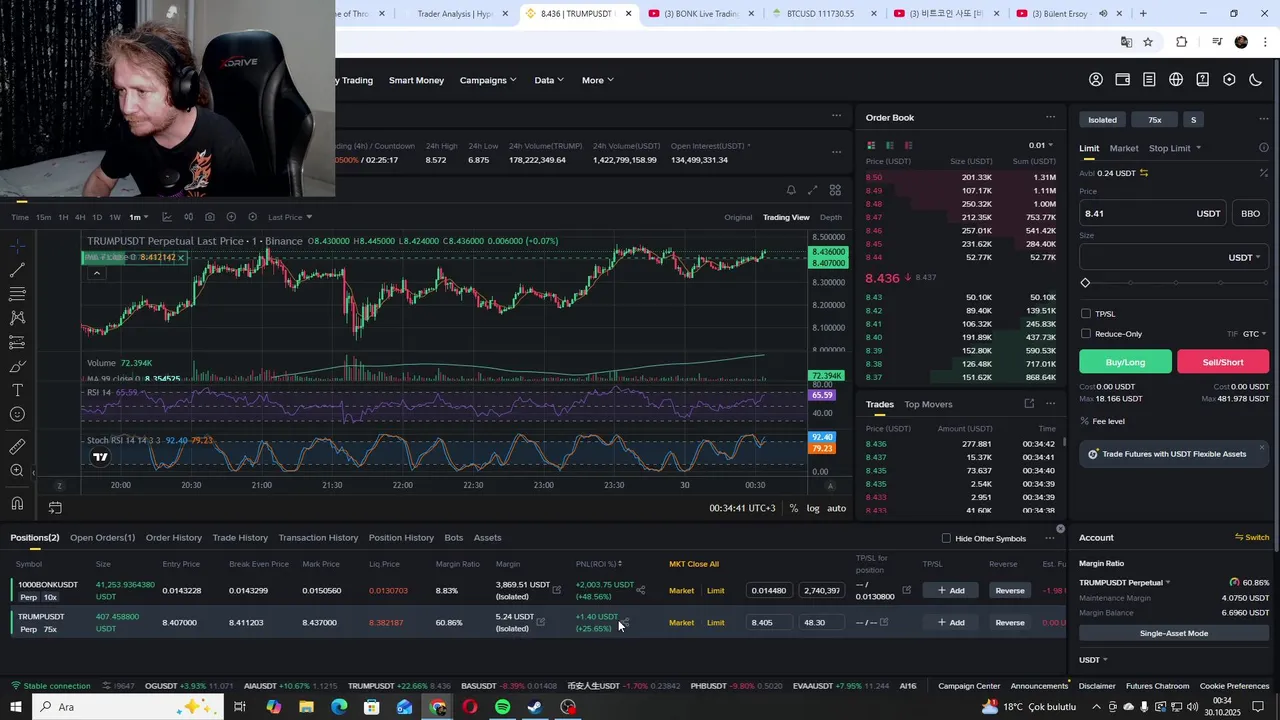Viewport: 1280px width, 720px height.
Task: Open Spotify from the Windows taskbar
Action: point(502,707)
